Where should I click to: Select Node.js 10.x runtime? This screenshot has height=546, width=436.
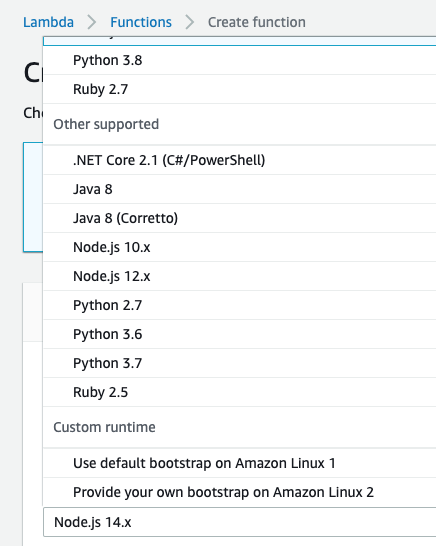tap(240, 247)
